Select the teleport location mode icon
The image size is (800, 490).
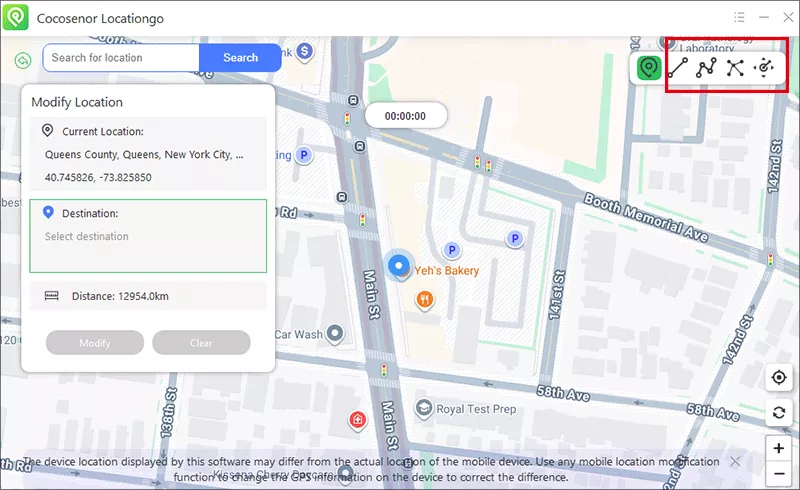point(650,68)
